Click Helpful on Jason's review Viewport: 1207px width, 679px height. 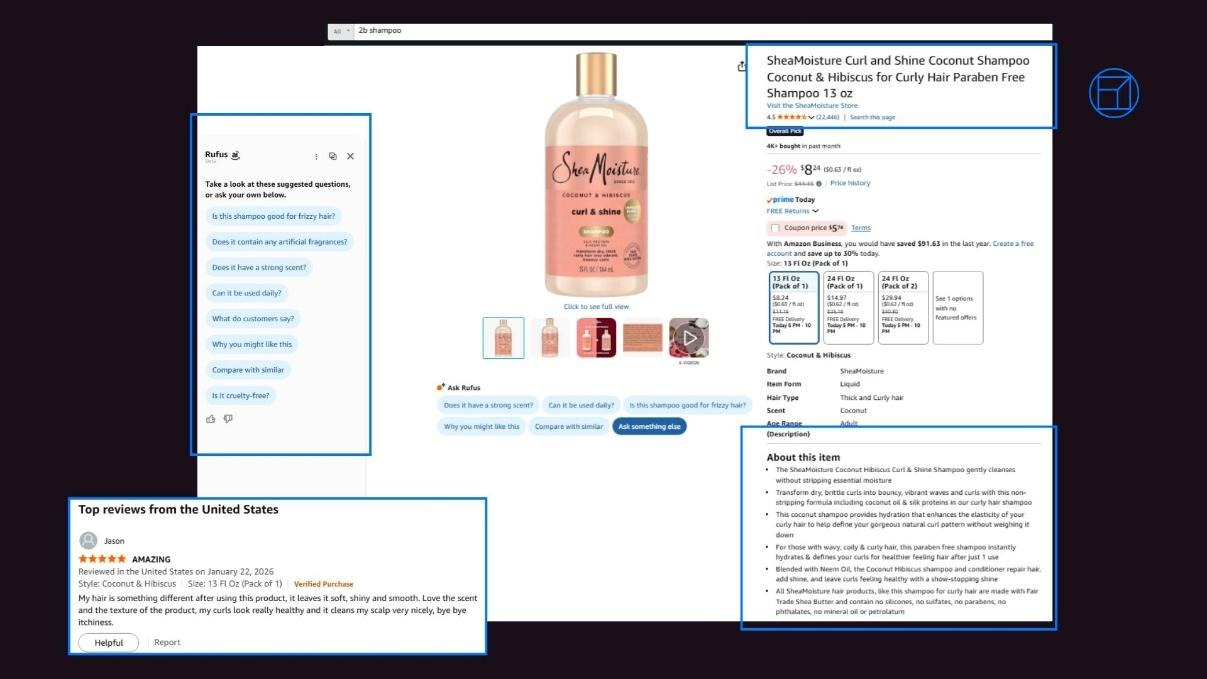pos(108,642)
